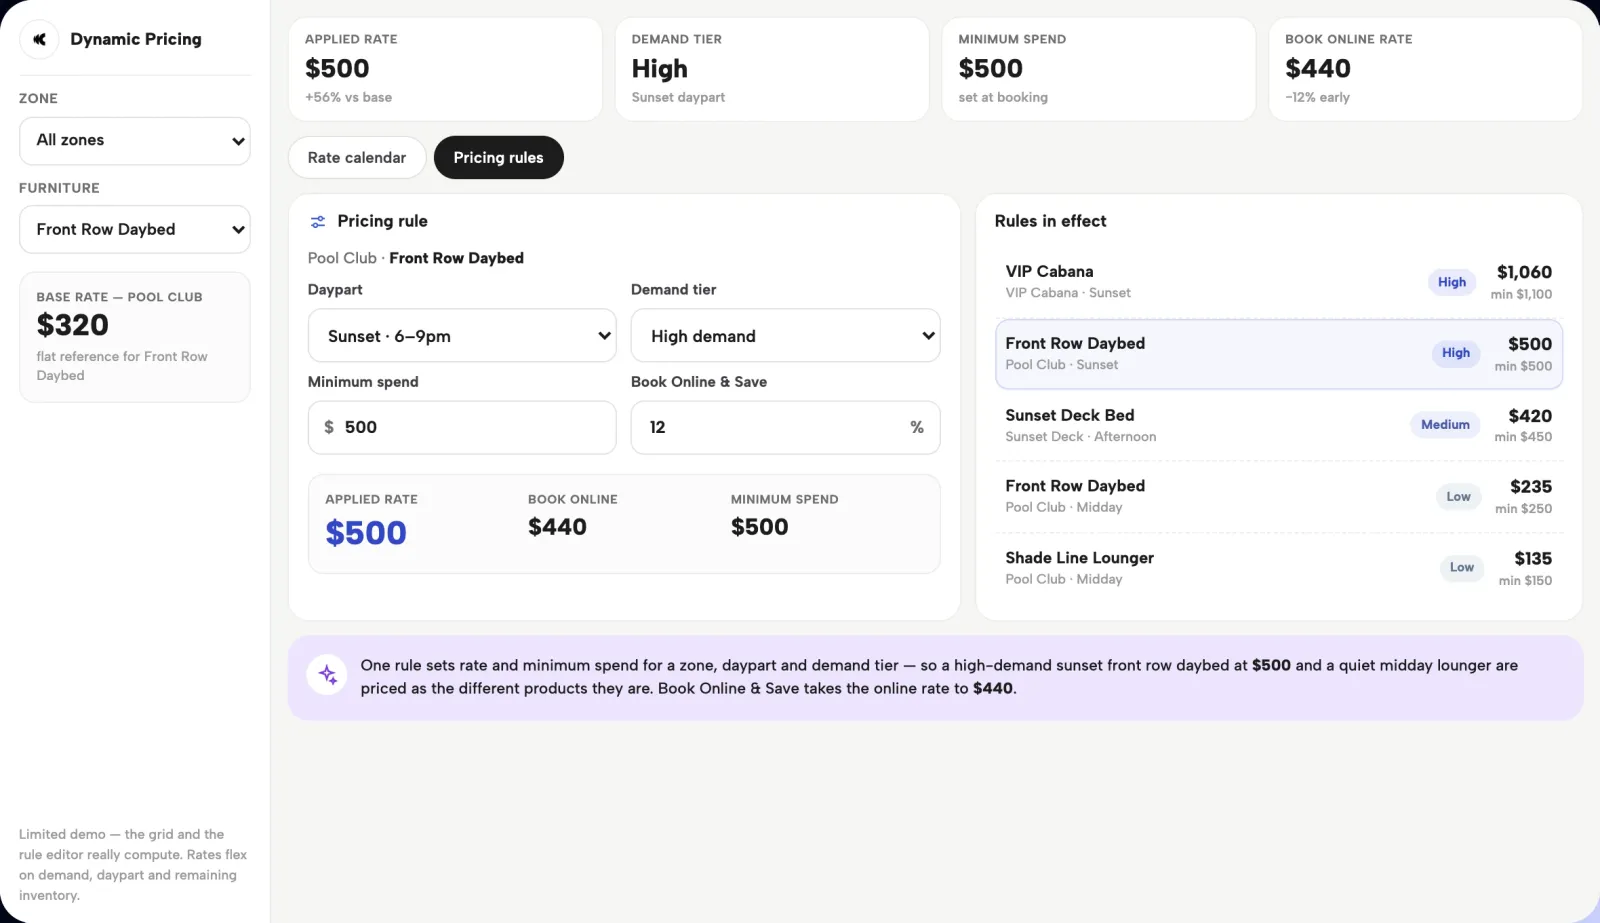Open the Front Row Daybed furniture dropdown
1600x923 pixels.
coord(135,230)
